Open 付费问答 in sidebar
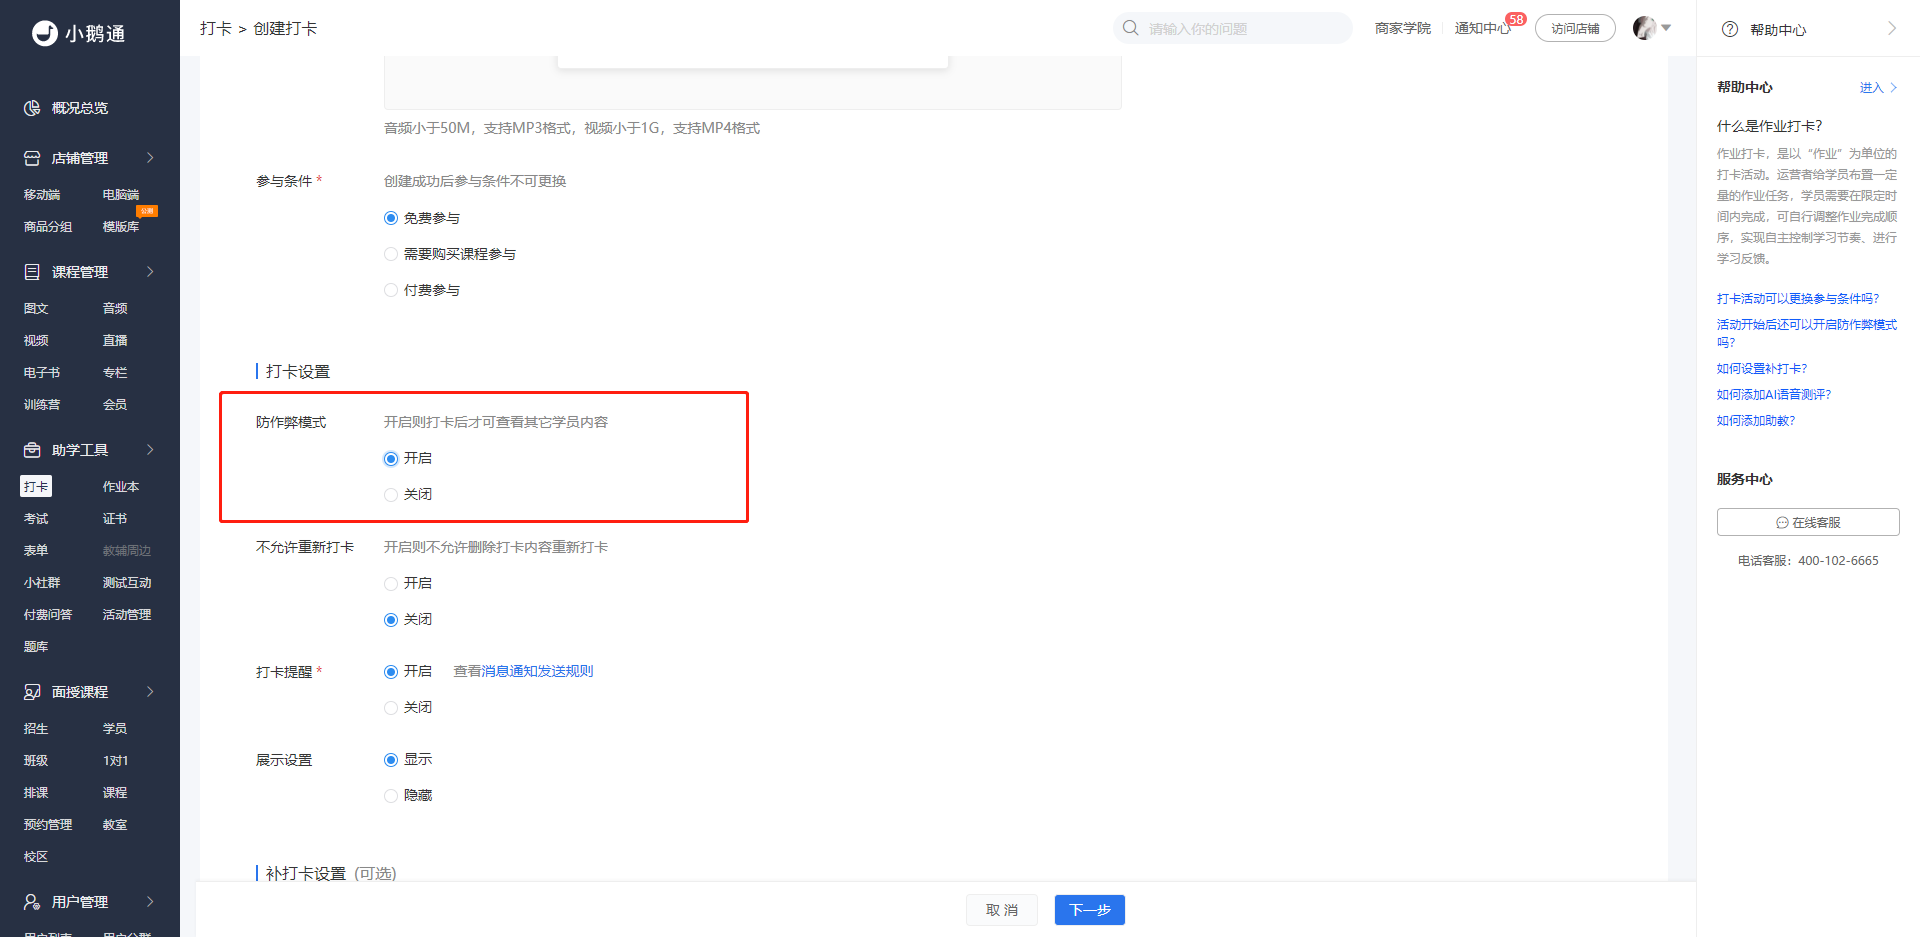 click(x=48, y=615)
